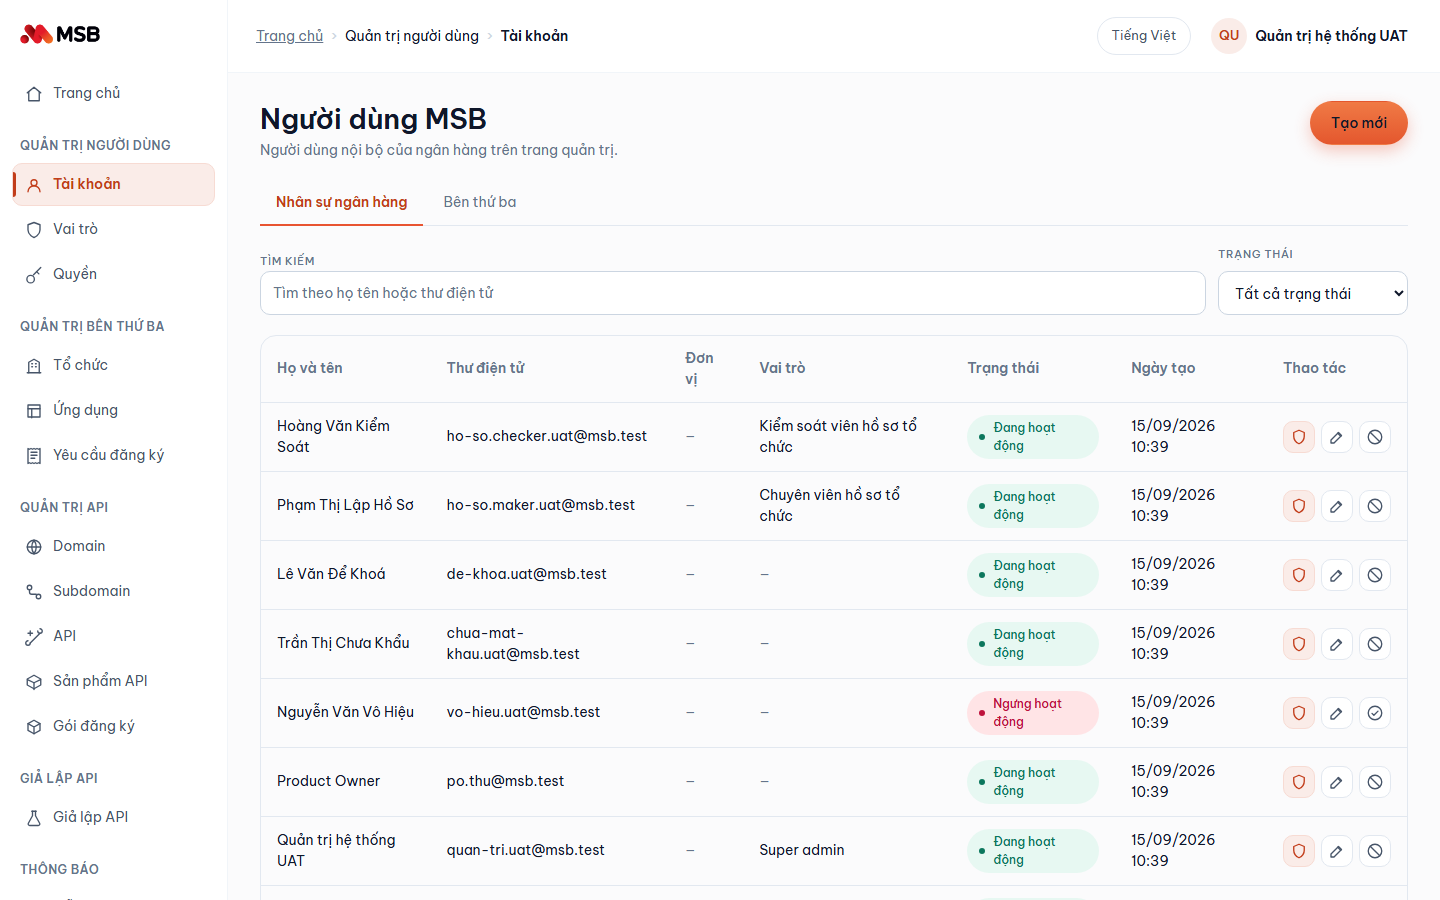Click the MSB logo

click(x=60, y=34)
